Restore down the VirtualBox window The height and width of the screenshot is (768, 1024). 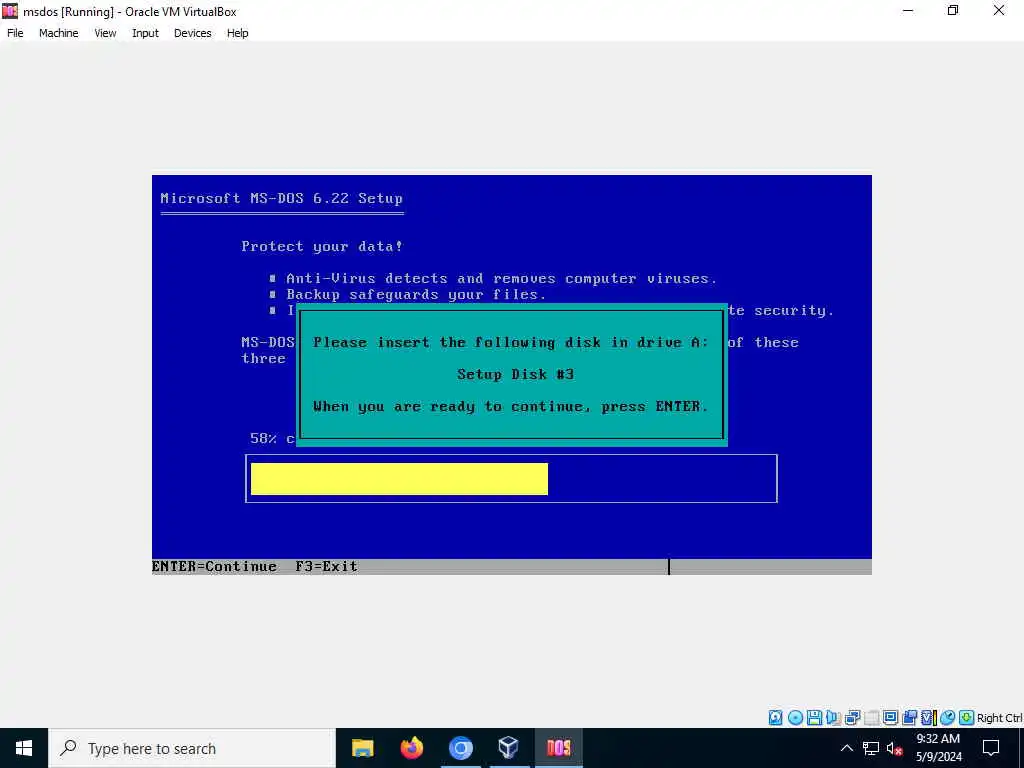pos(953,10)
